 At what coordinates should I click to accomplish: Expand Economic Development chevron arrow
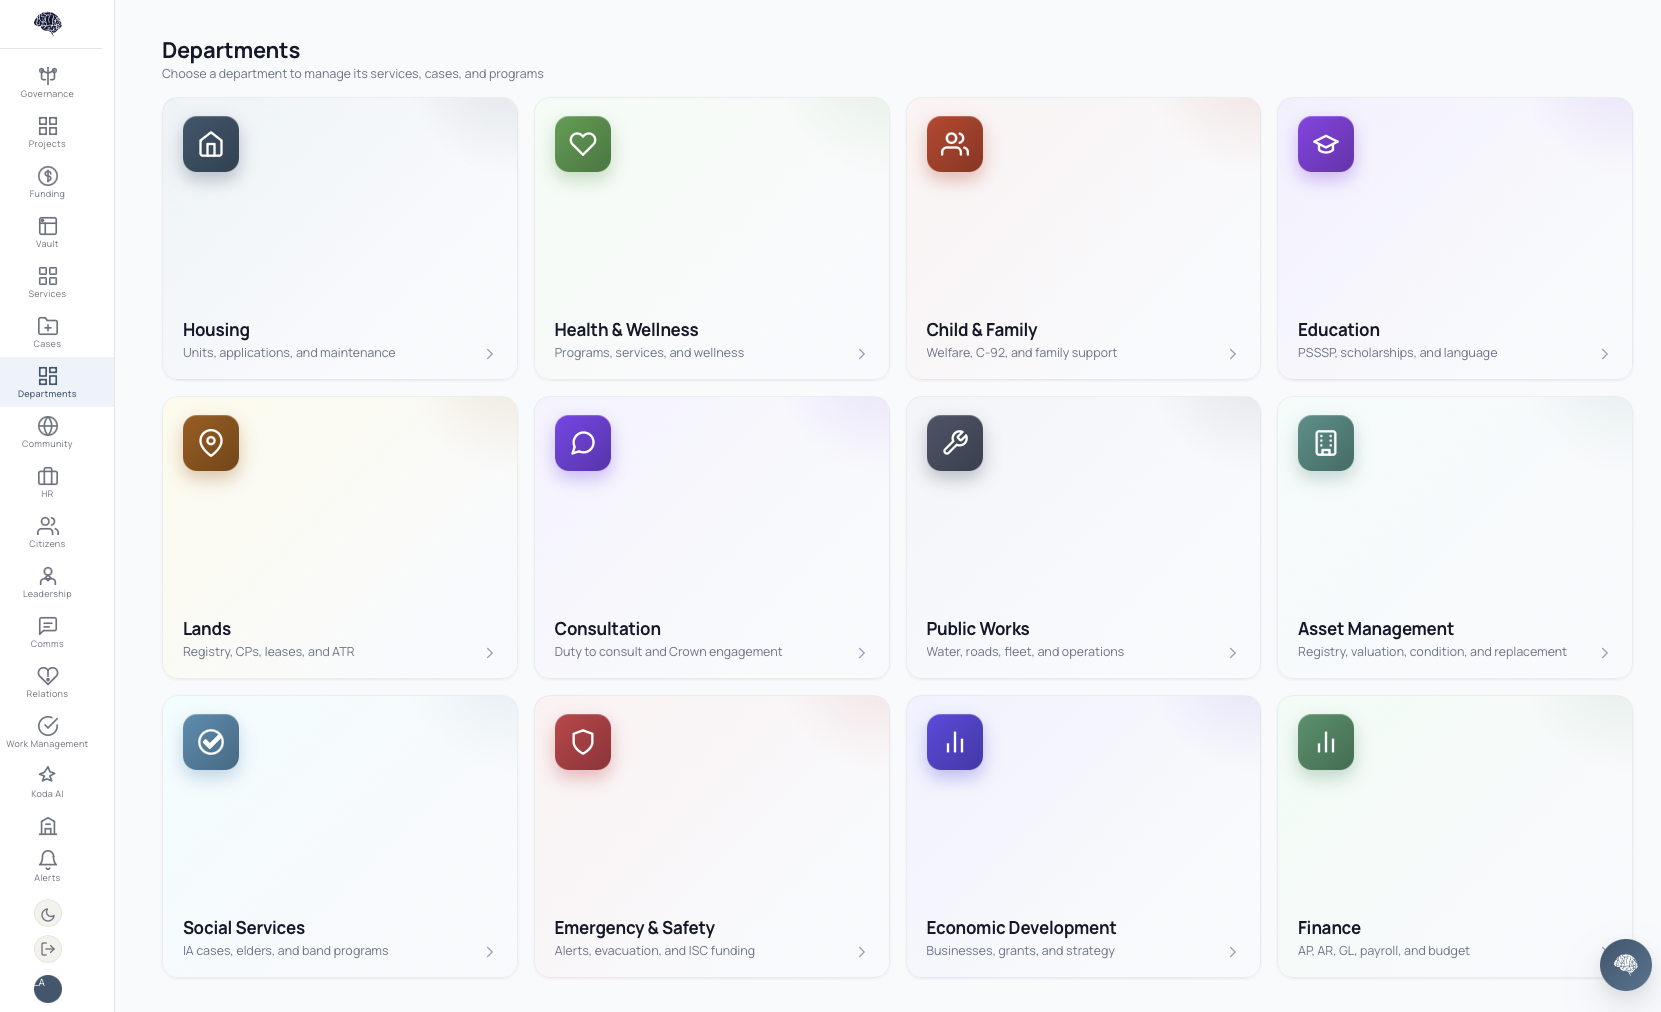1233,952
